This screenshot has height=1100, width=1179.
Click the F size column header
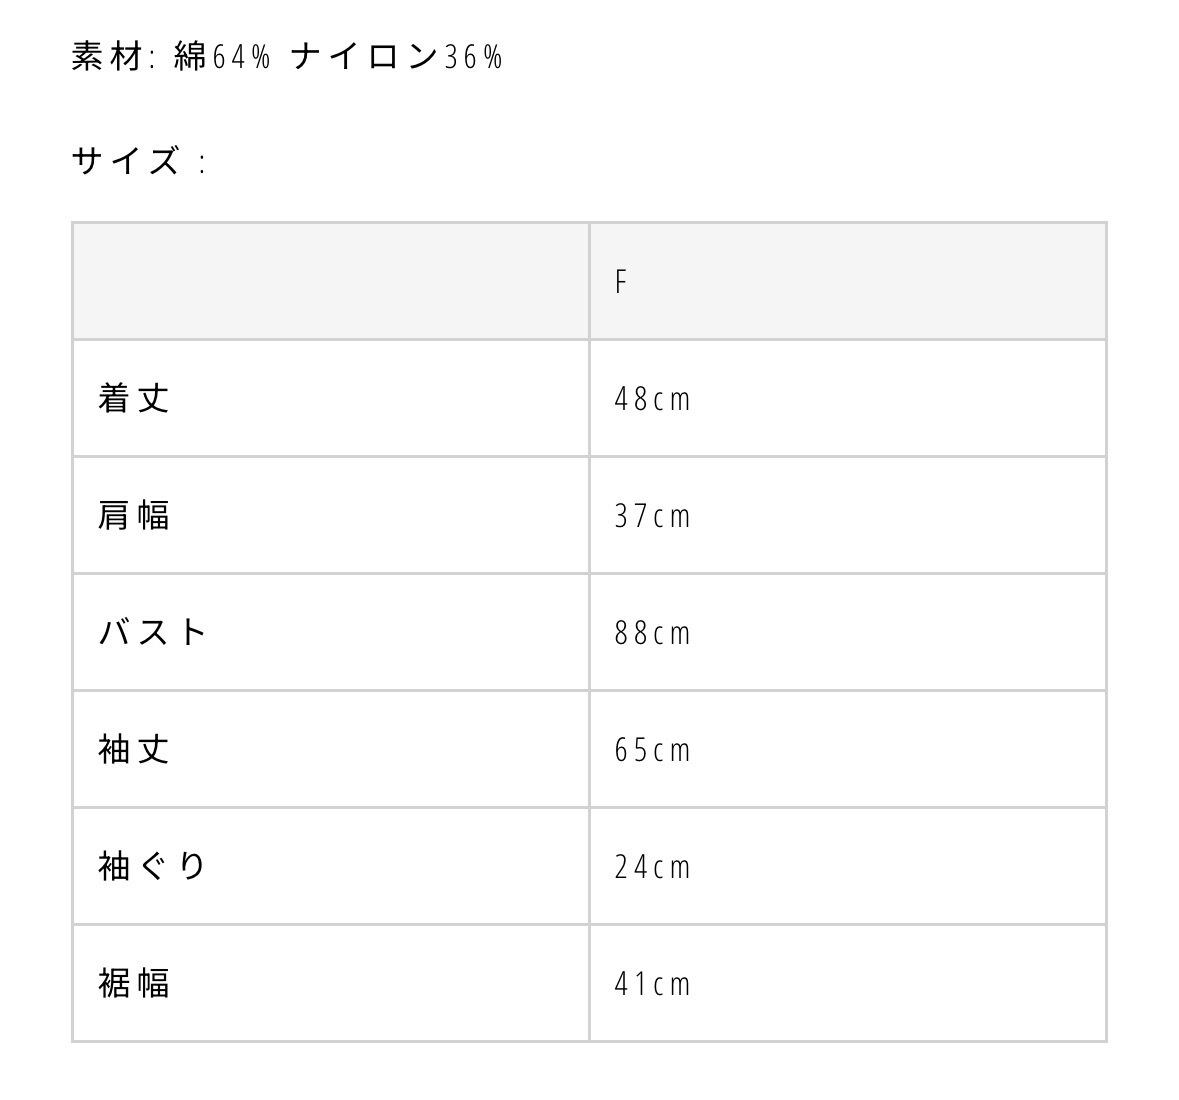tap(621, 282)
